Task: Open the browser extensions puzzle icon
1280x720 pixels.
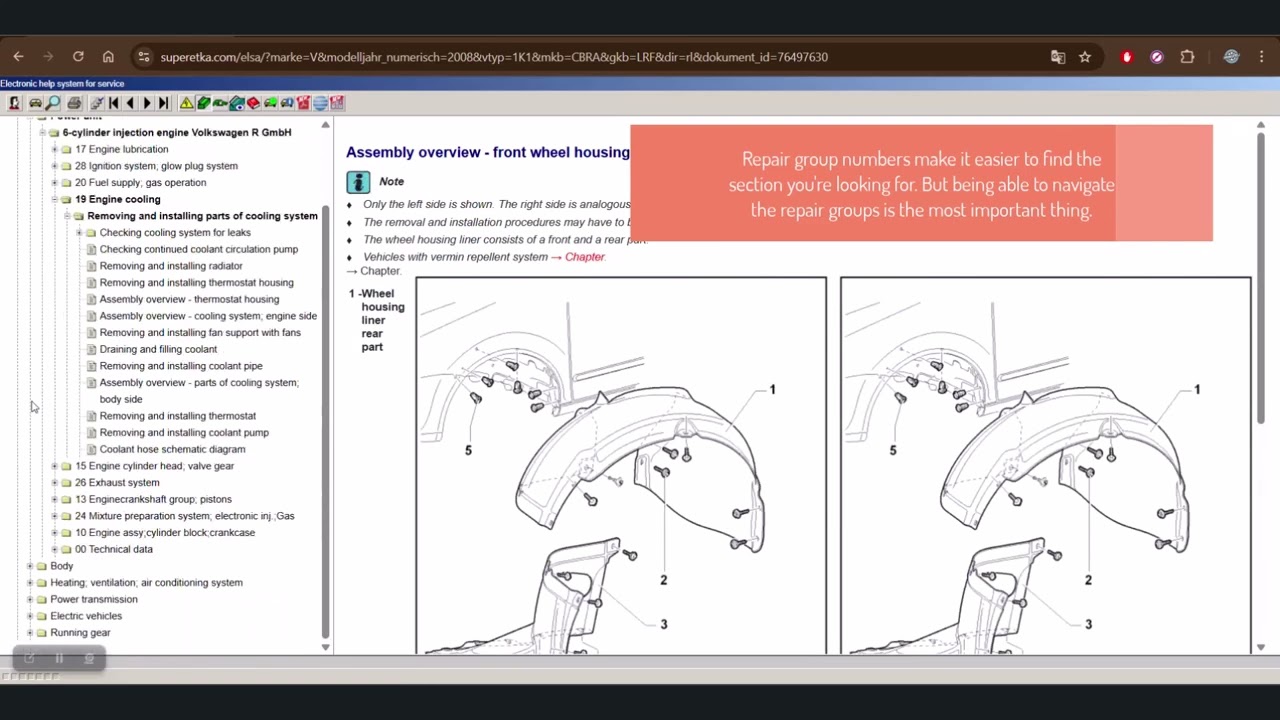Action: tap(1187, 57)
